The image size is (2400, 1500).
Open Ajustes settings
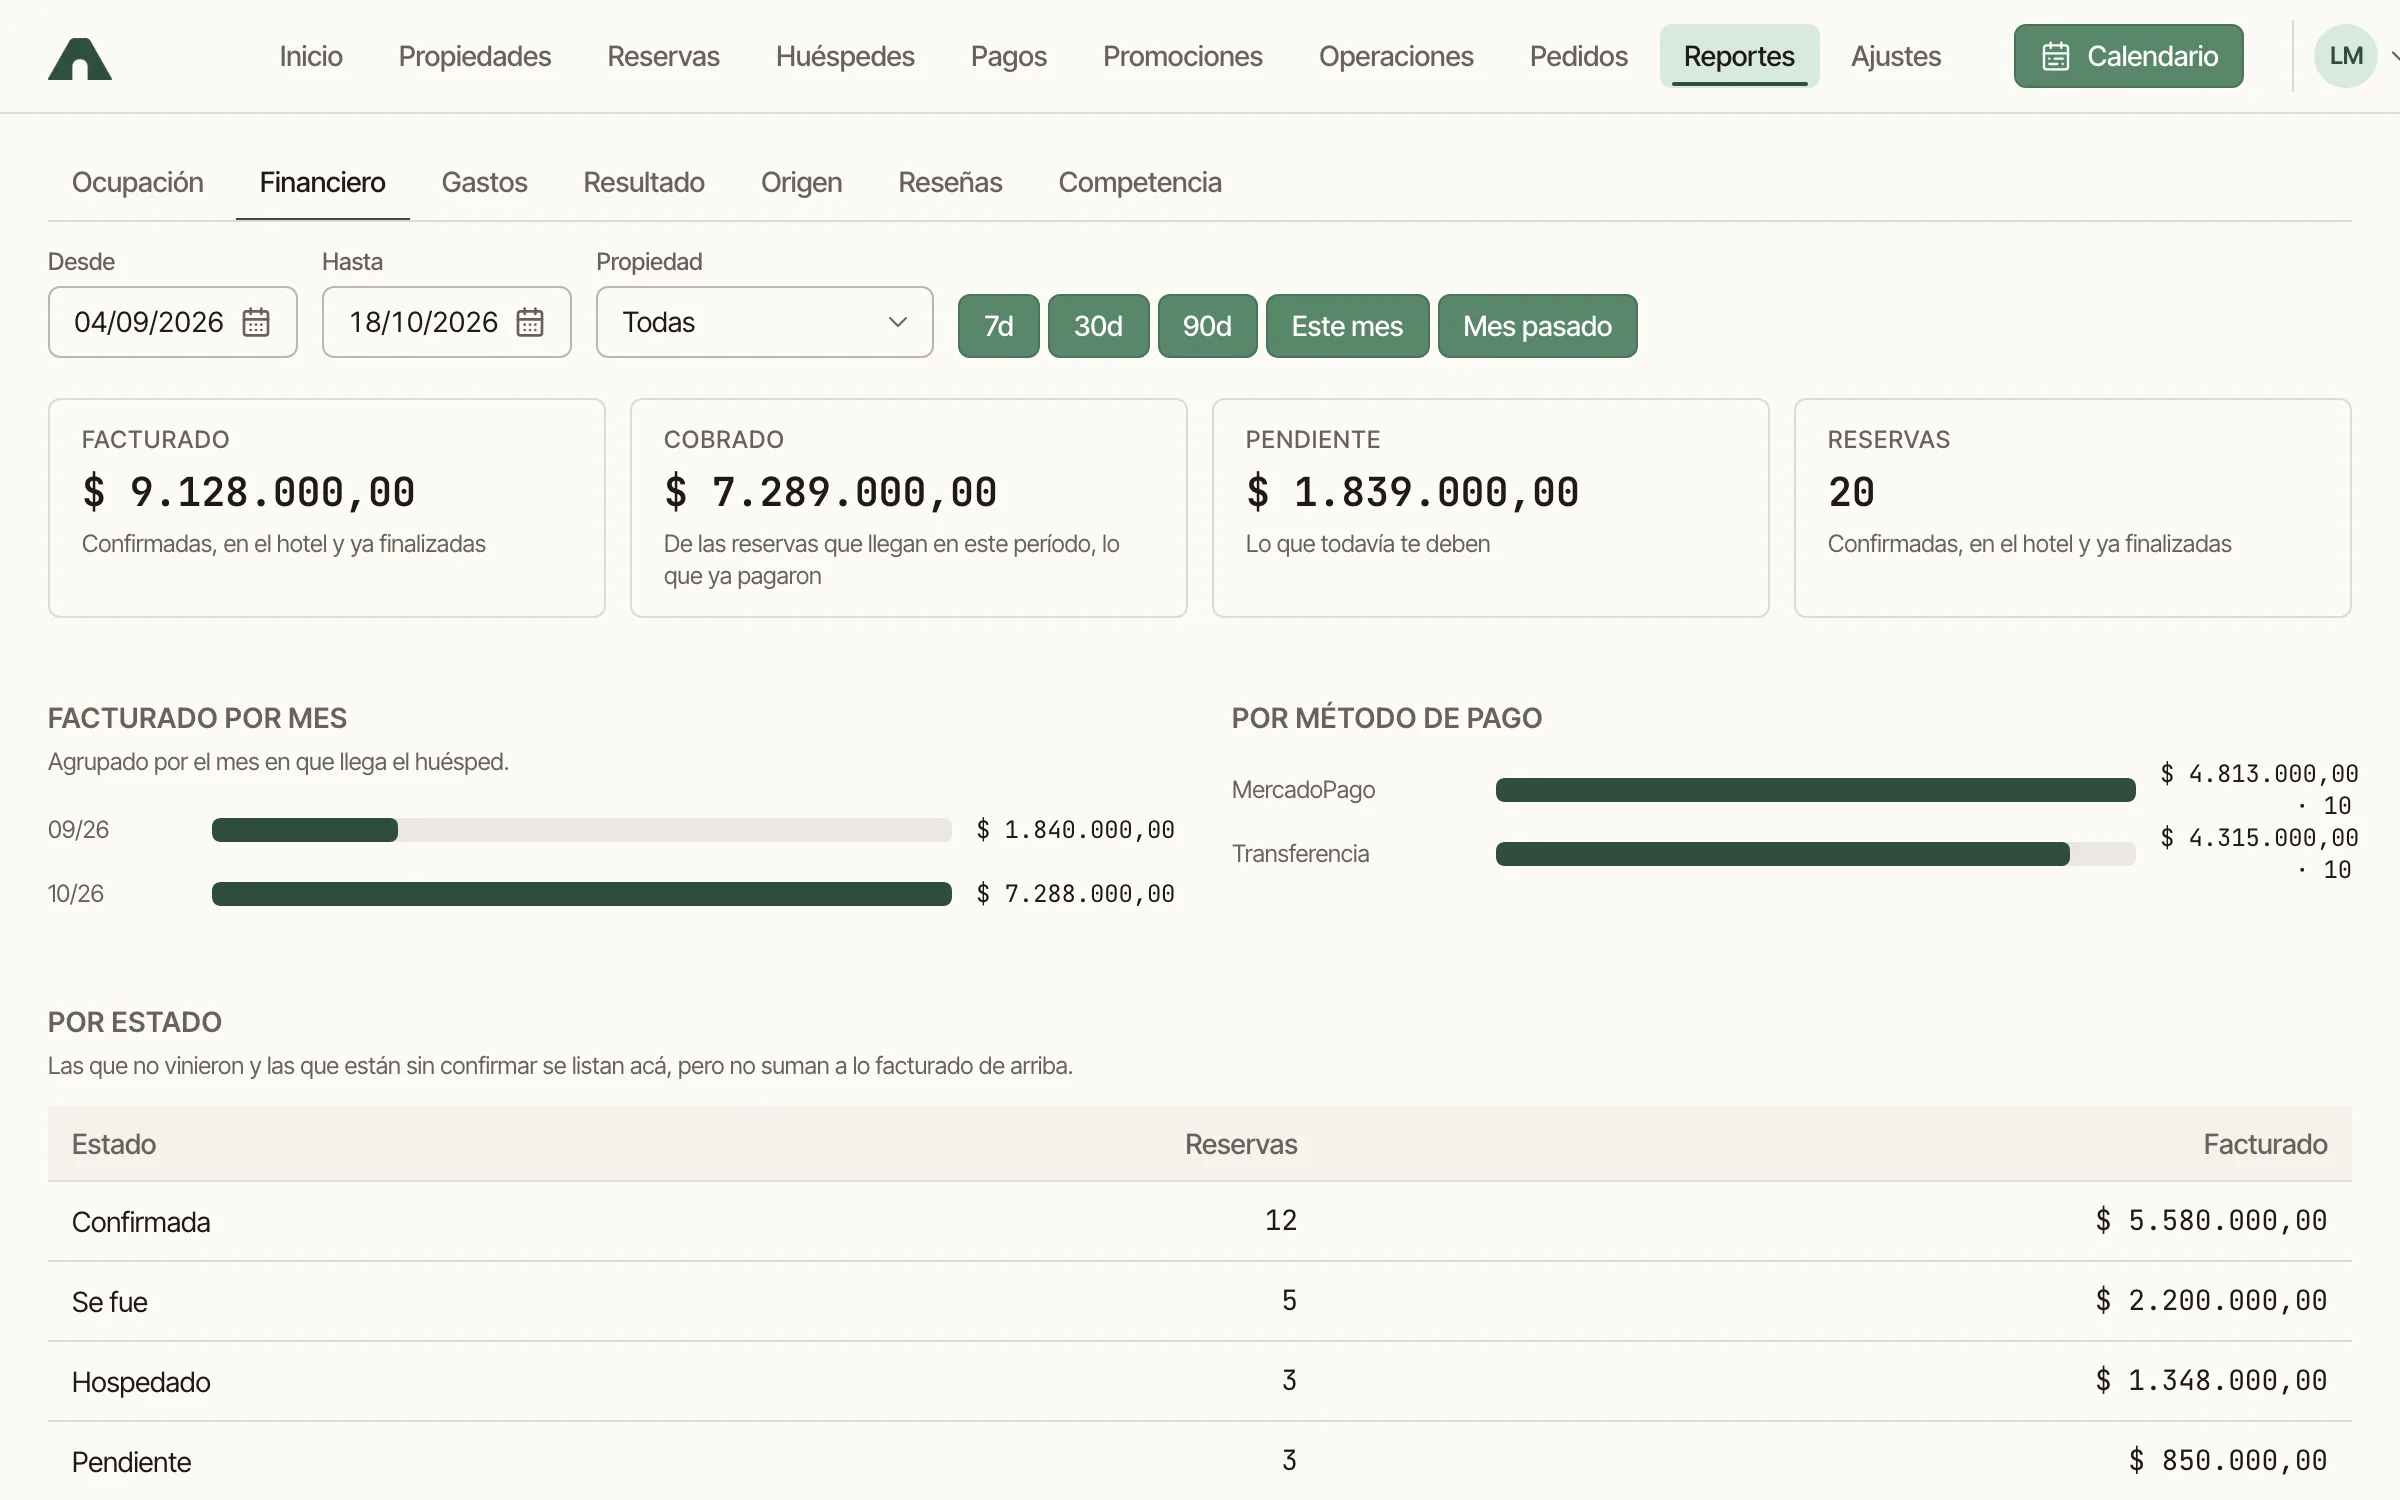pos(1895,56)
